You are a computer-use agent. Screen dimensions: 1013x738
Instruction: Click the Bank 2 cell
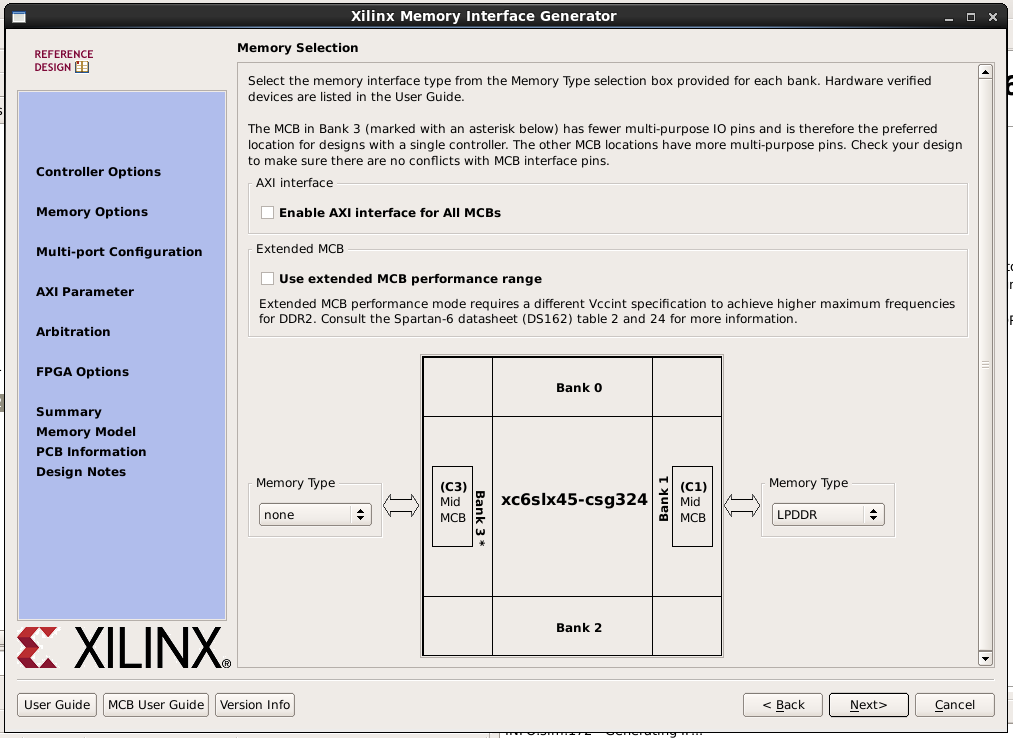572,627
